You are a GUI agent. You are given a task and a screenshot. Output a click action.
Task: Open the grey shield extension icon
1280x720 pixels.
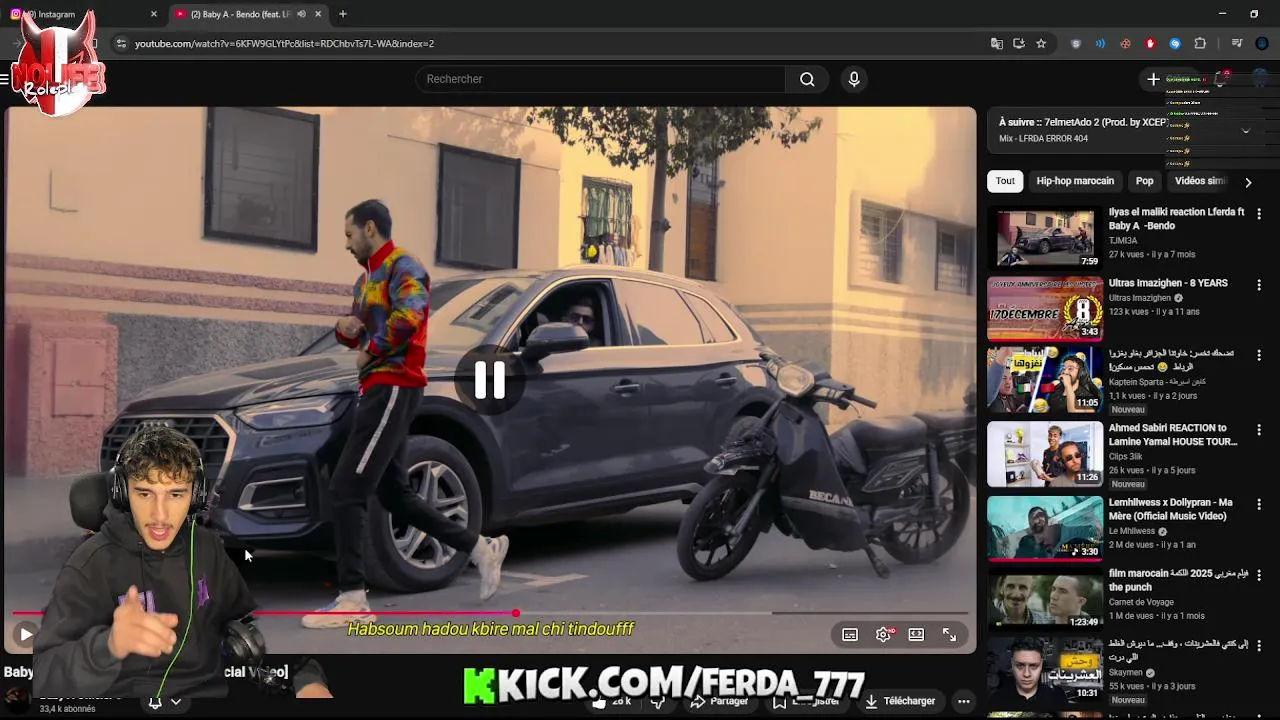(x=1076, y=44)
